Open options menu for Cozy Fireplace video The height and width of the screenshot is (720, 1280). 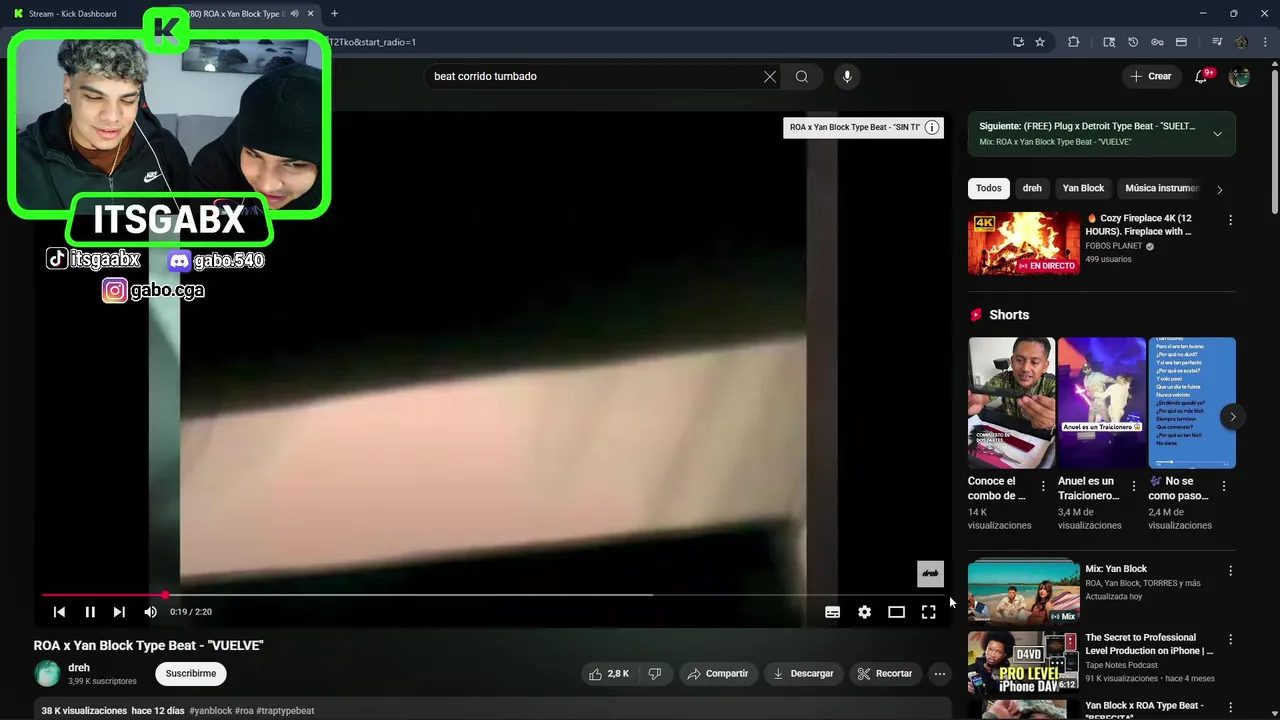(1230, 220)
